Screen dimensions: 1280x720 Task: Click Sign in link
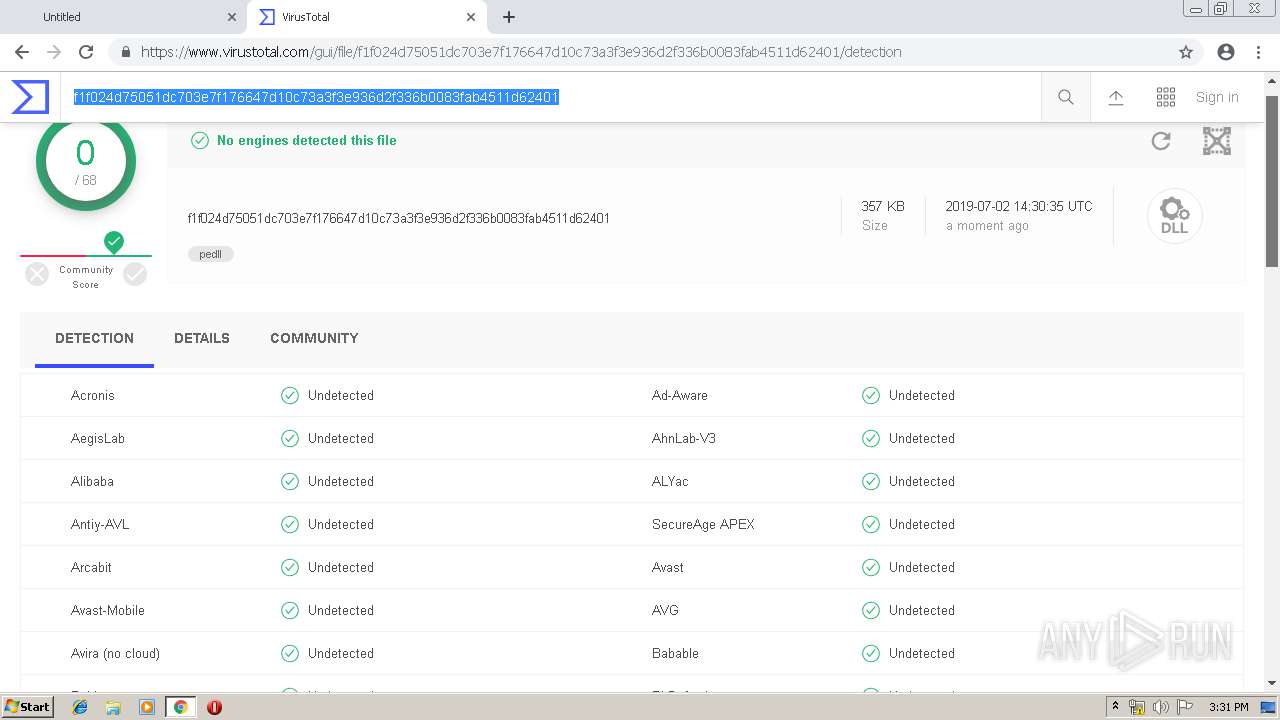coord(1217,97)
